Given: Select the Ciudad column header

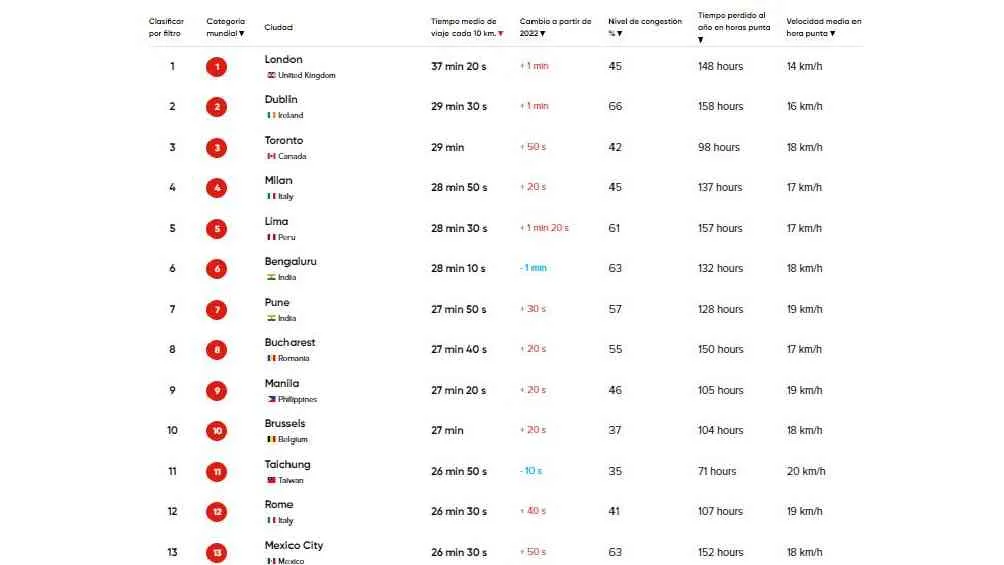Looking at the screenshot, I should (x=278, y=28).
